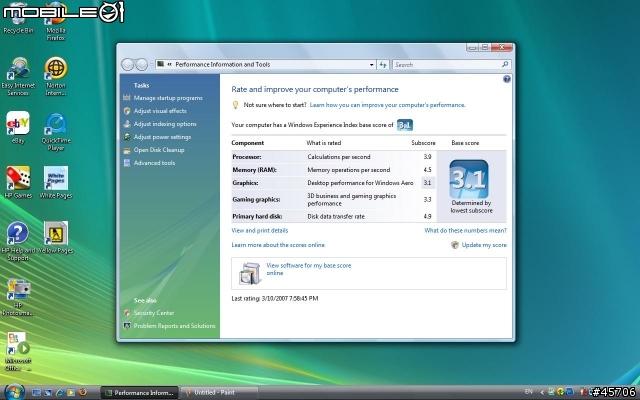Select the Memory (RAM) row label
Image resolution: width=640 pixels, height=400 pixels.
click(254, 170)
